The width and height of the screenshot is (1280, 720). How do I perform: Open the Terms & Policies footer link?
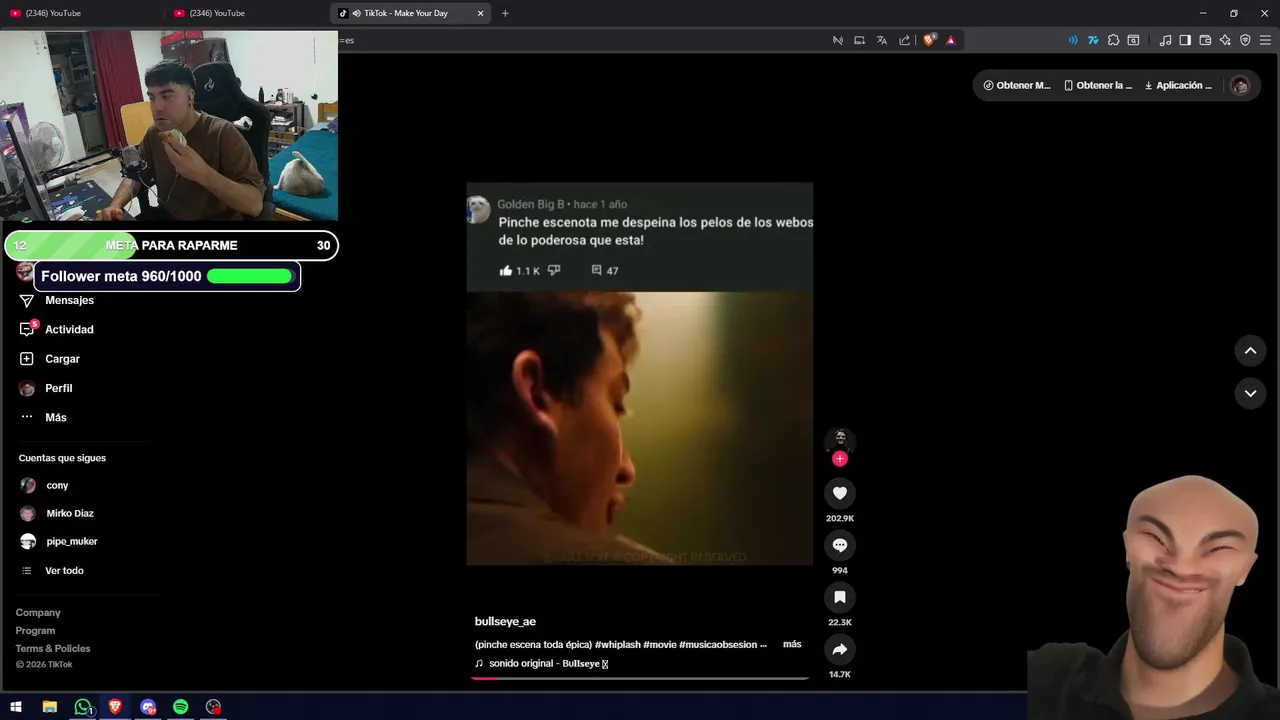click(x=53, y=648)
